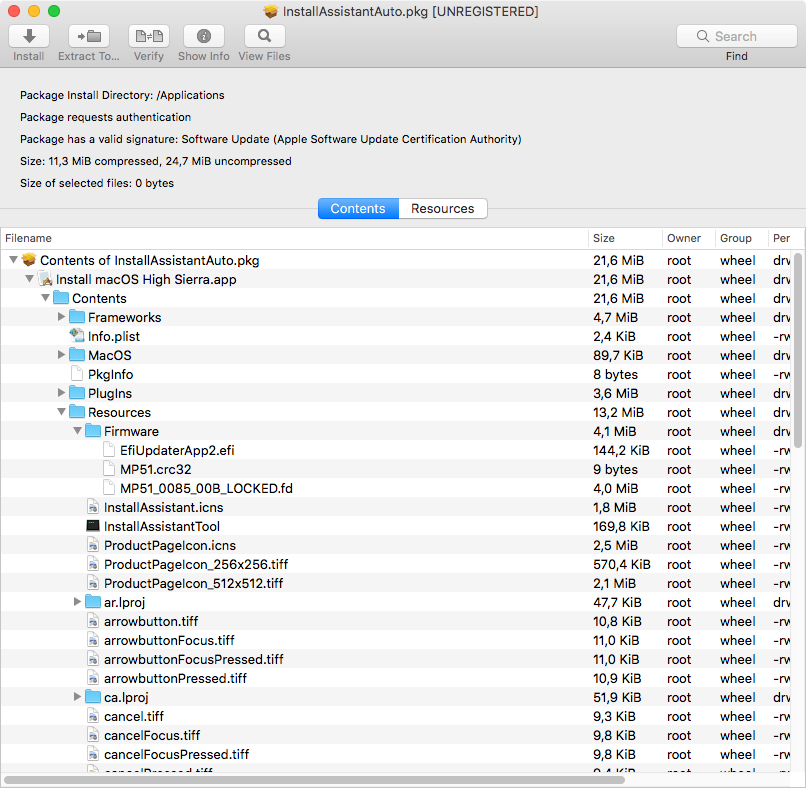This screenshot has height=788, width=806.
Task: Sort by the Size column header
Action: [x=625, y=239]
